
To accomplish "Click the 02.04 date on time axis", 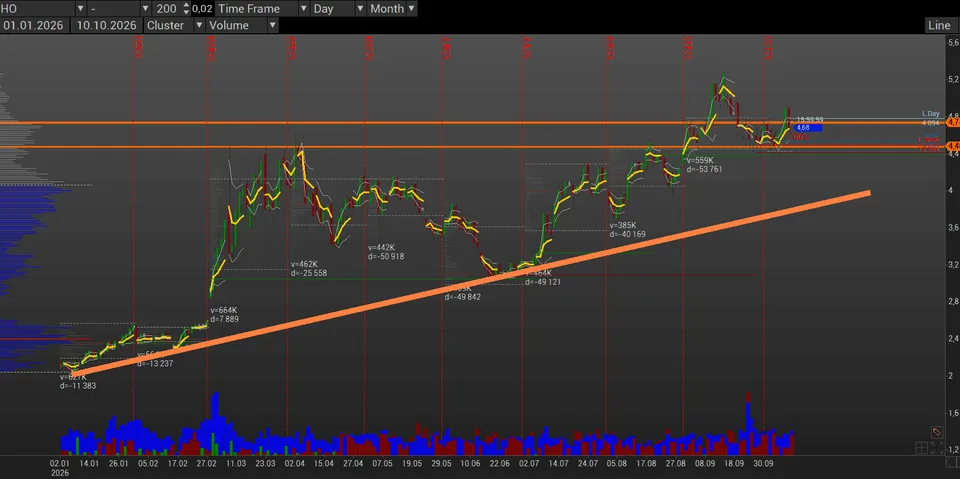I will (294, 464).
